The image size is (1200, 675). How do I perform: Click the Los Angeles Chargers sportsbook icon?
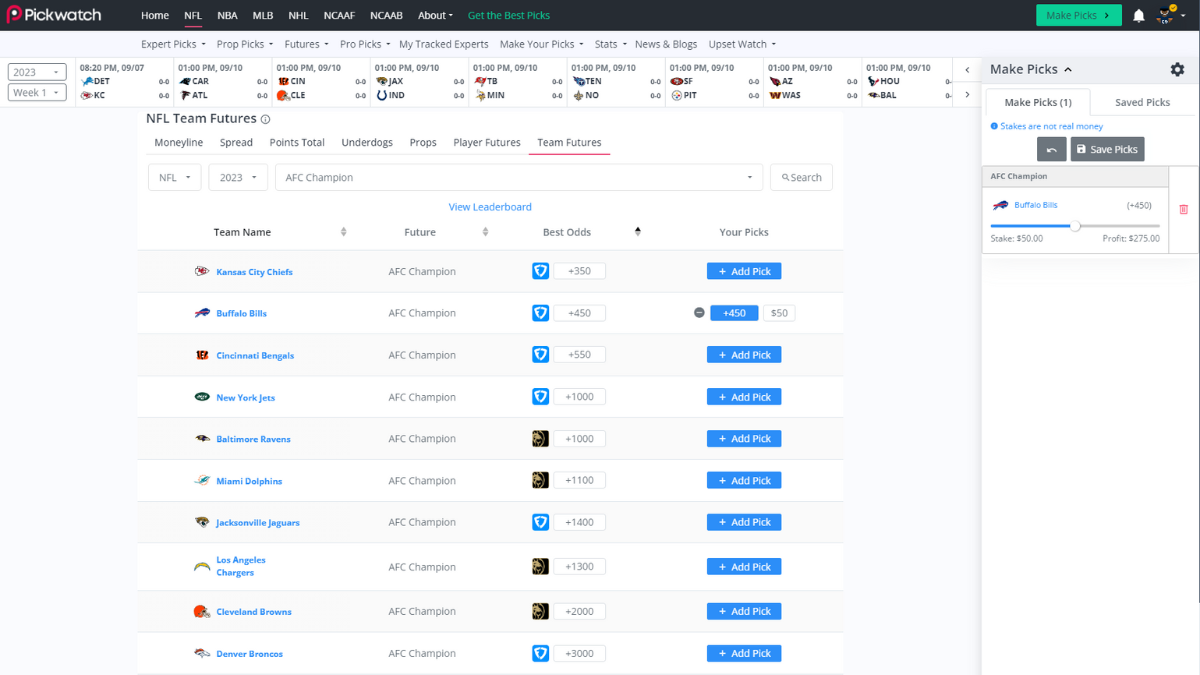point(540,566)
